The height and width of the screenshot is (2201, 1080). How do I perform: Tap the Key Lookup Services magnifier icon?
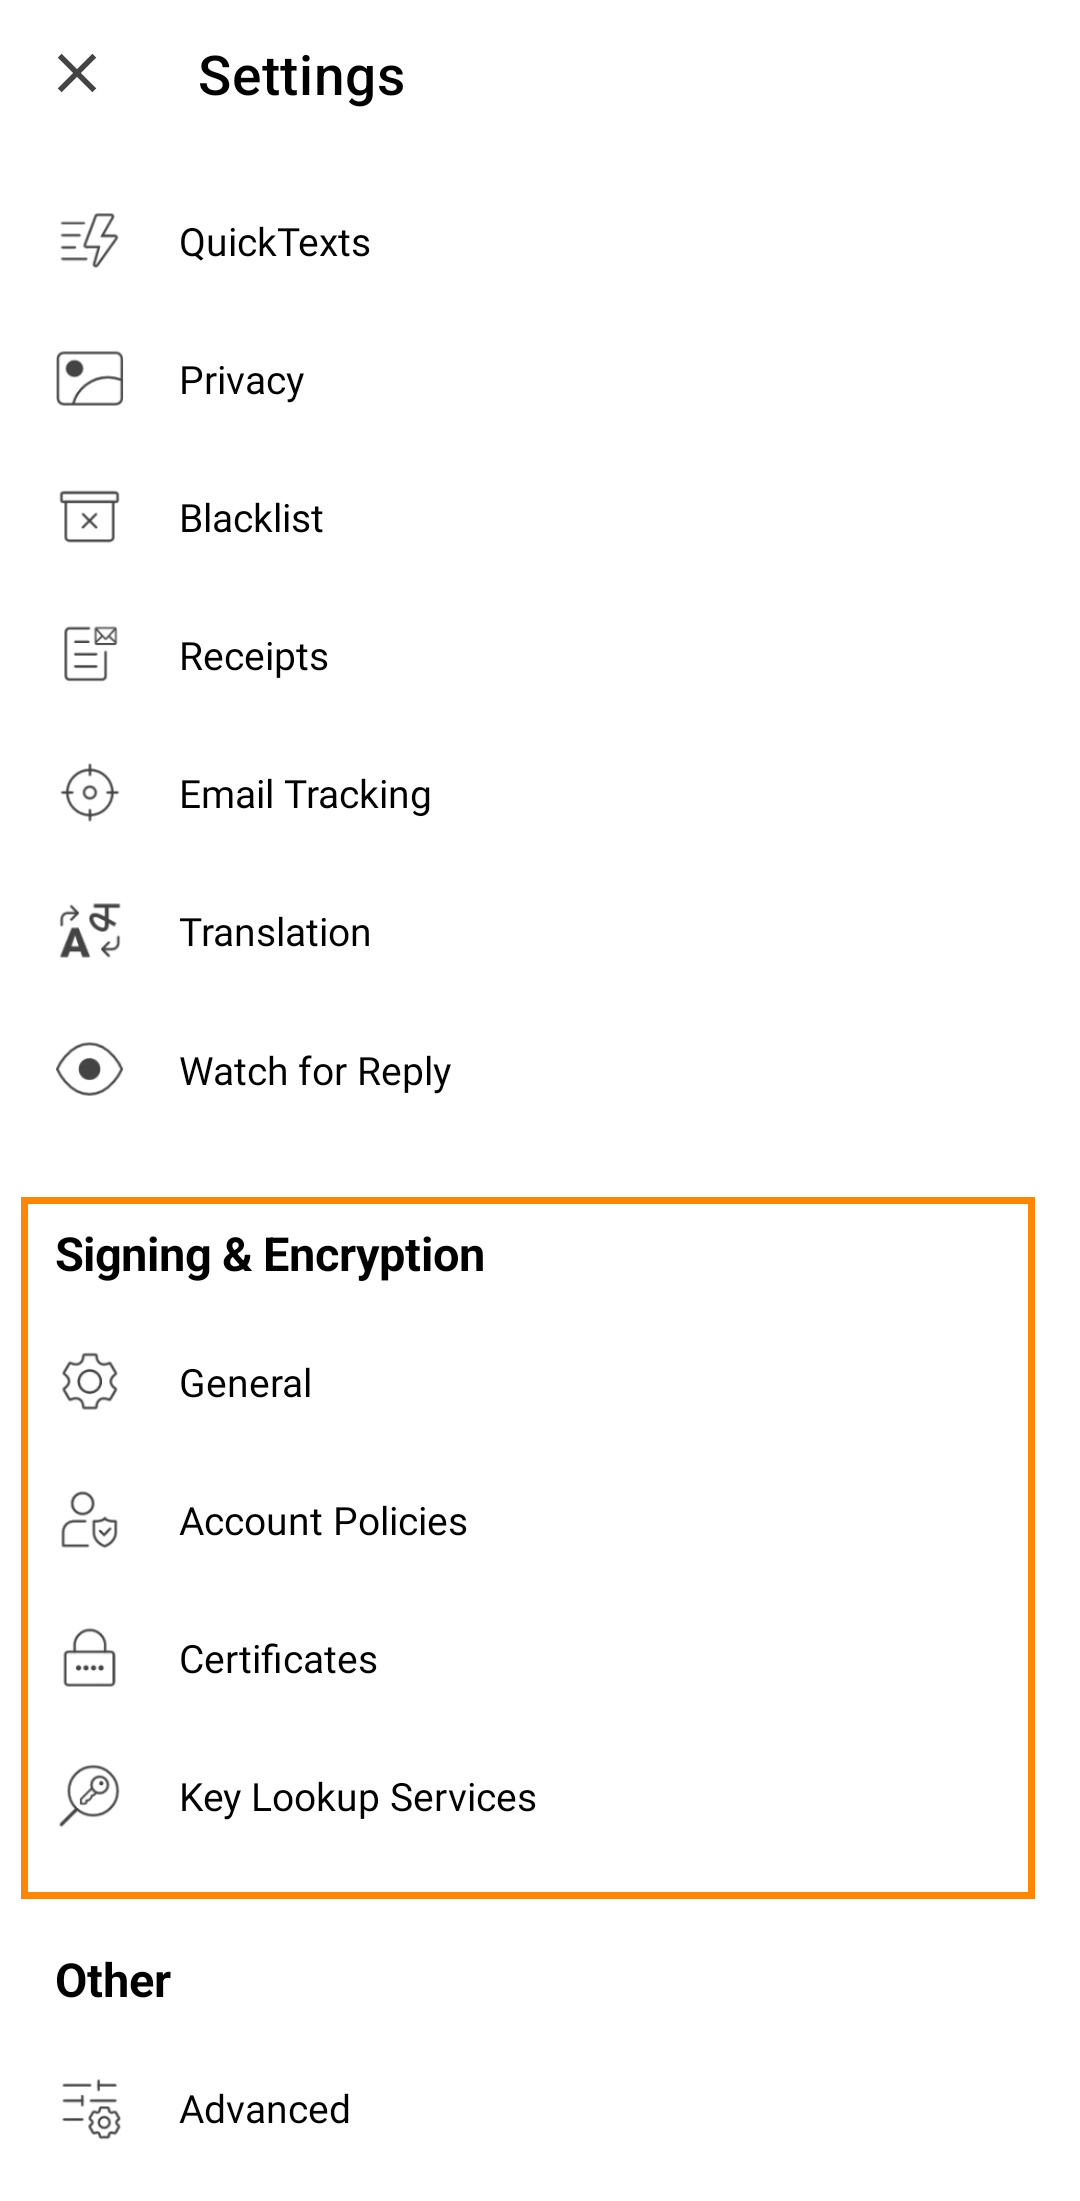click(x=89, y=1796)
